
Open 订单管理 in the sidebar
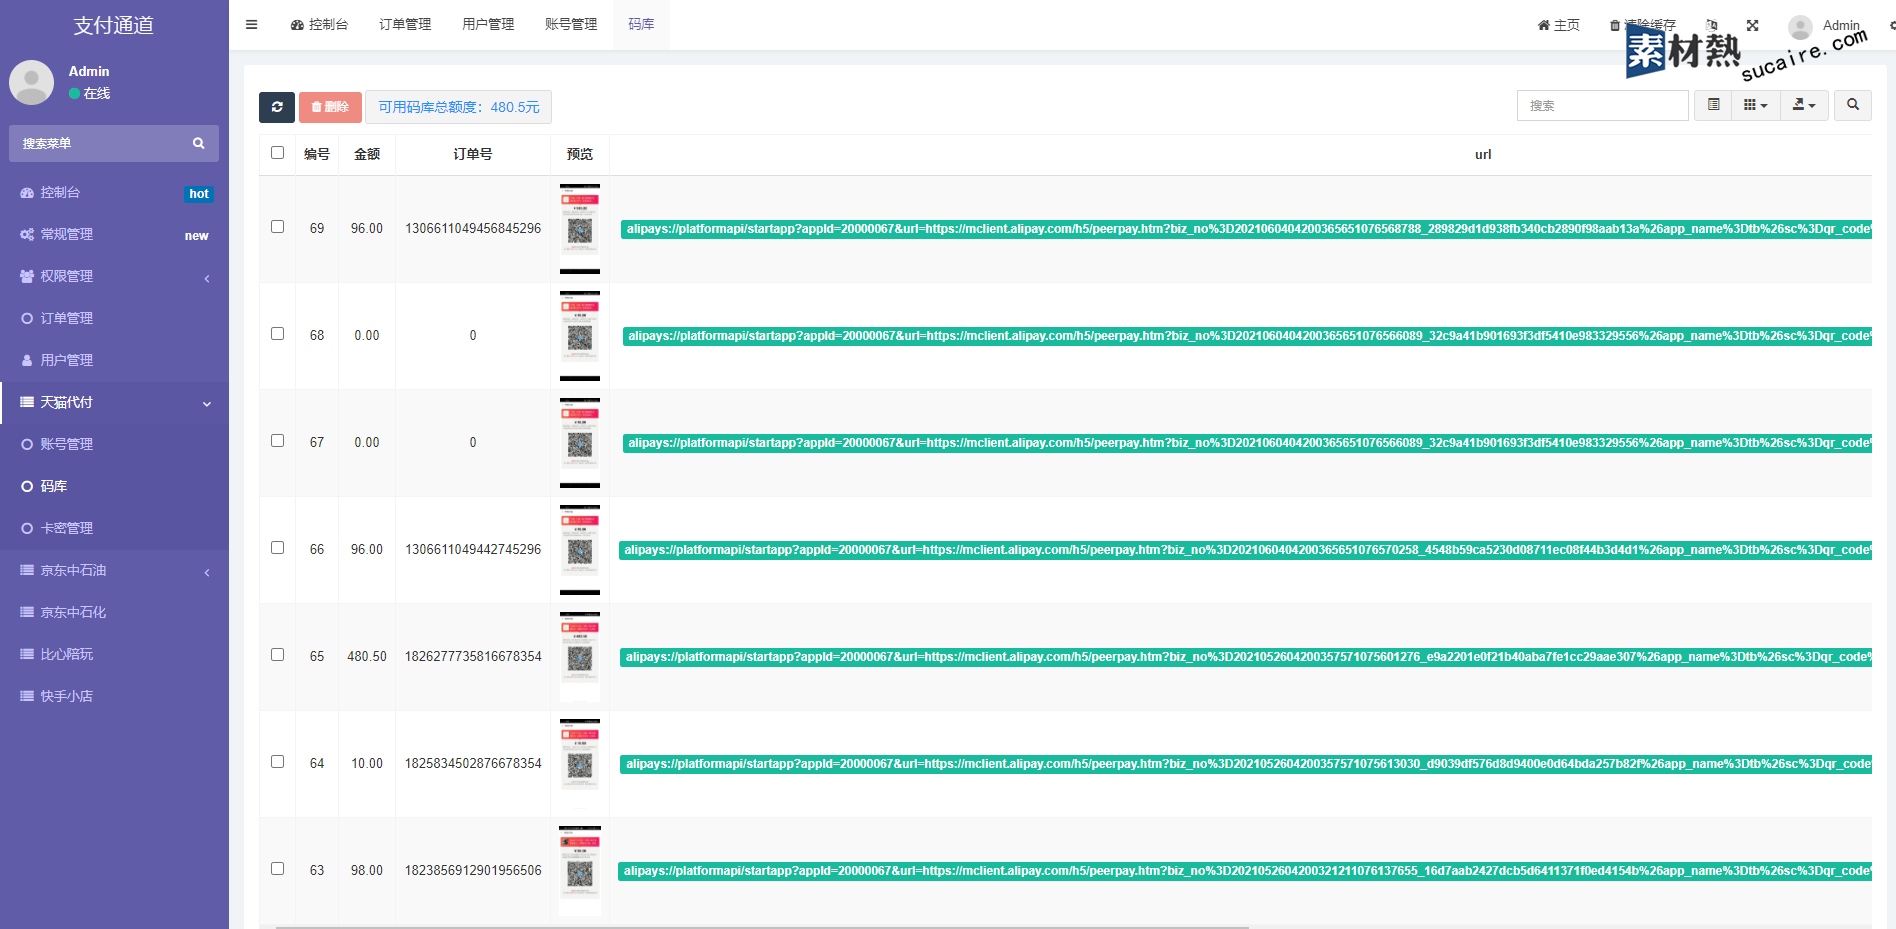(114, 318)
